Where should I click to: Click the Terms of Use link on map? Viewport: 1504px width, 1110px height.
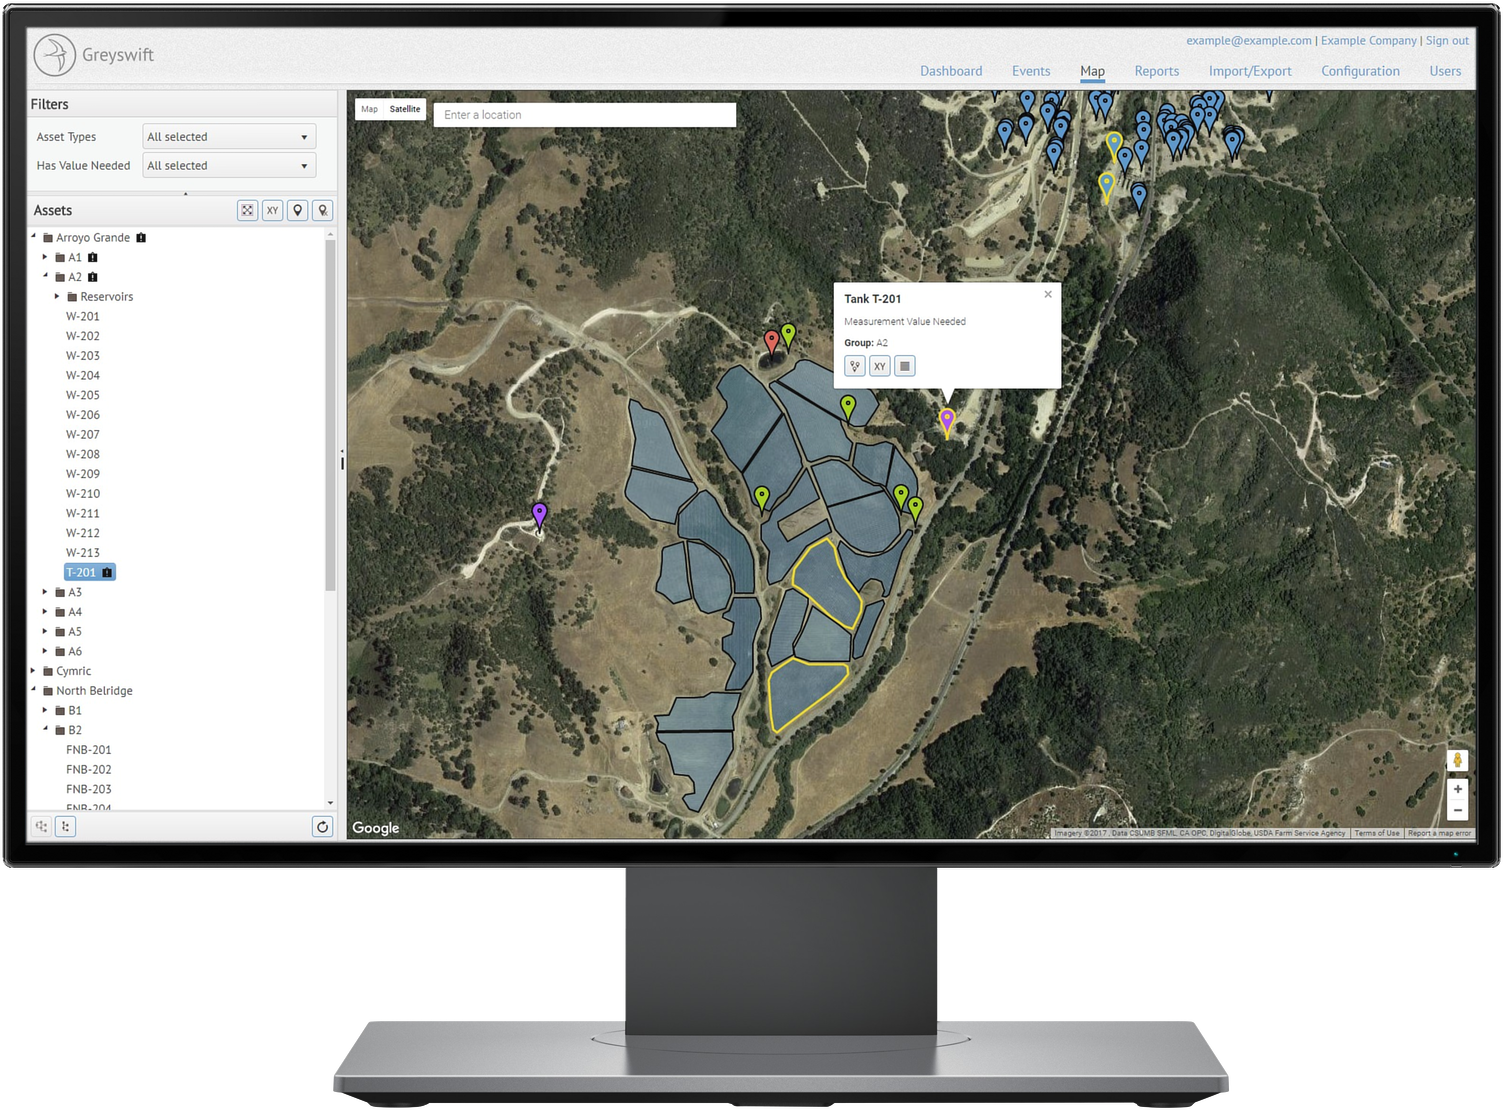[1377, 833]
